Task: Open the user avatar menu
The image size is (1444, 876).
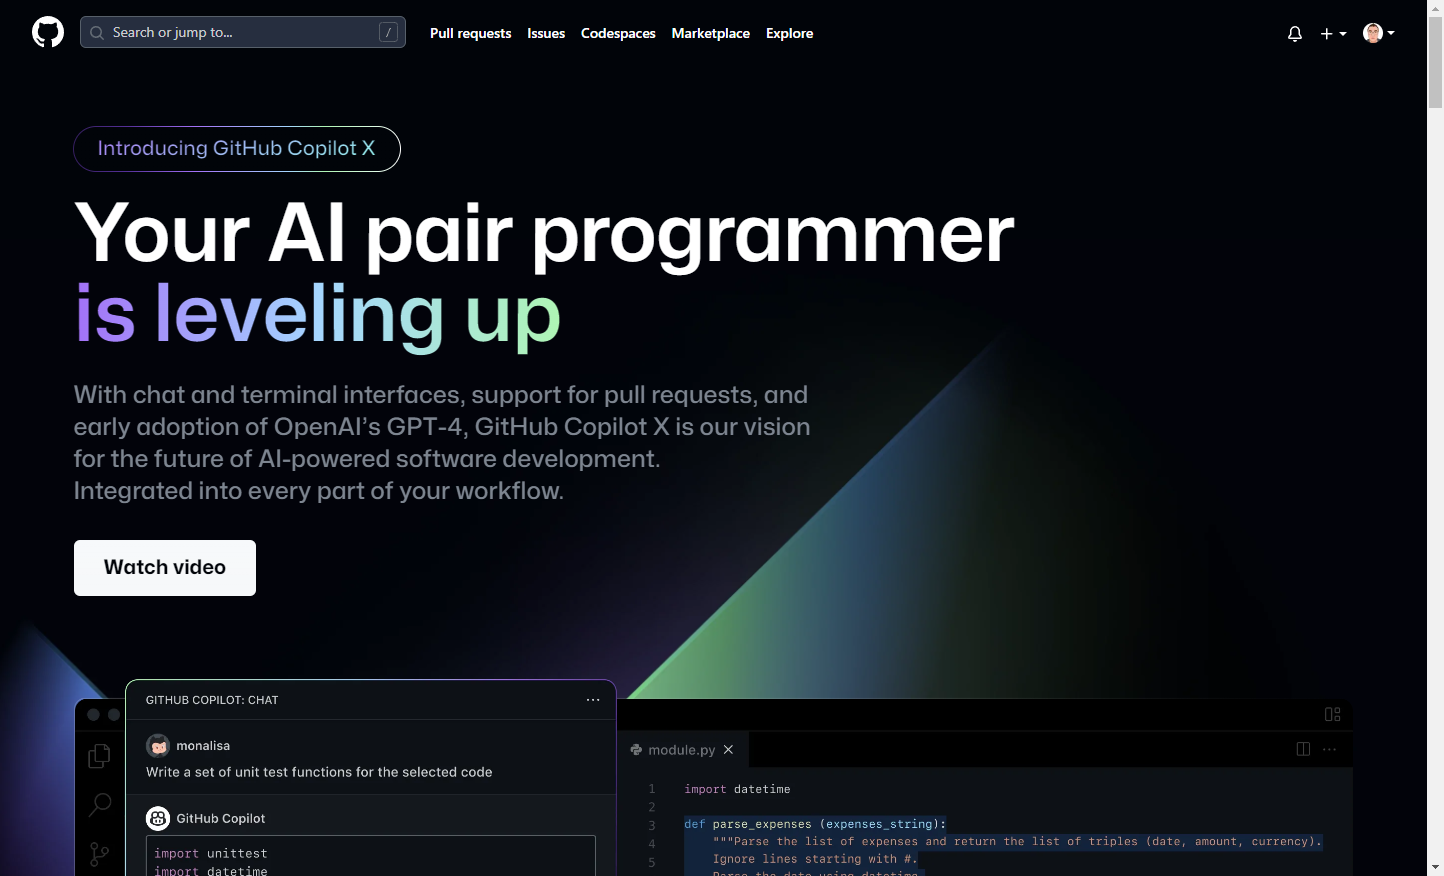Action: click(x=1379, y=33)
